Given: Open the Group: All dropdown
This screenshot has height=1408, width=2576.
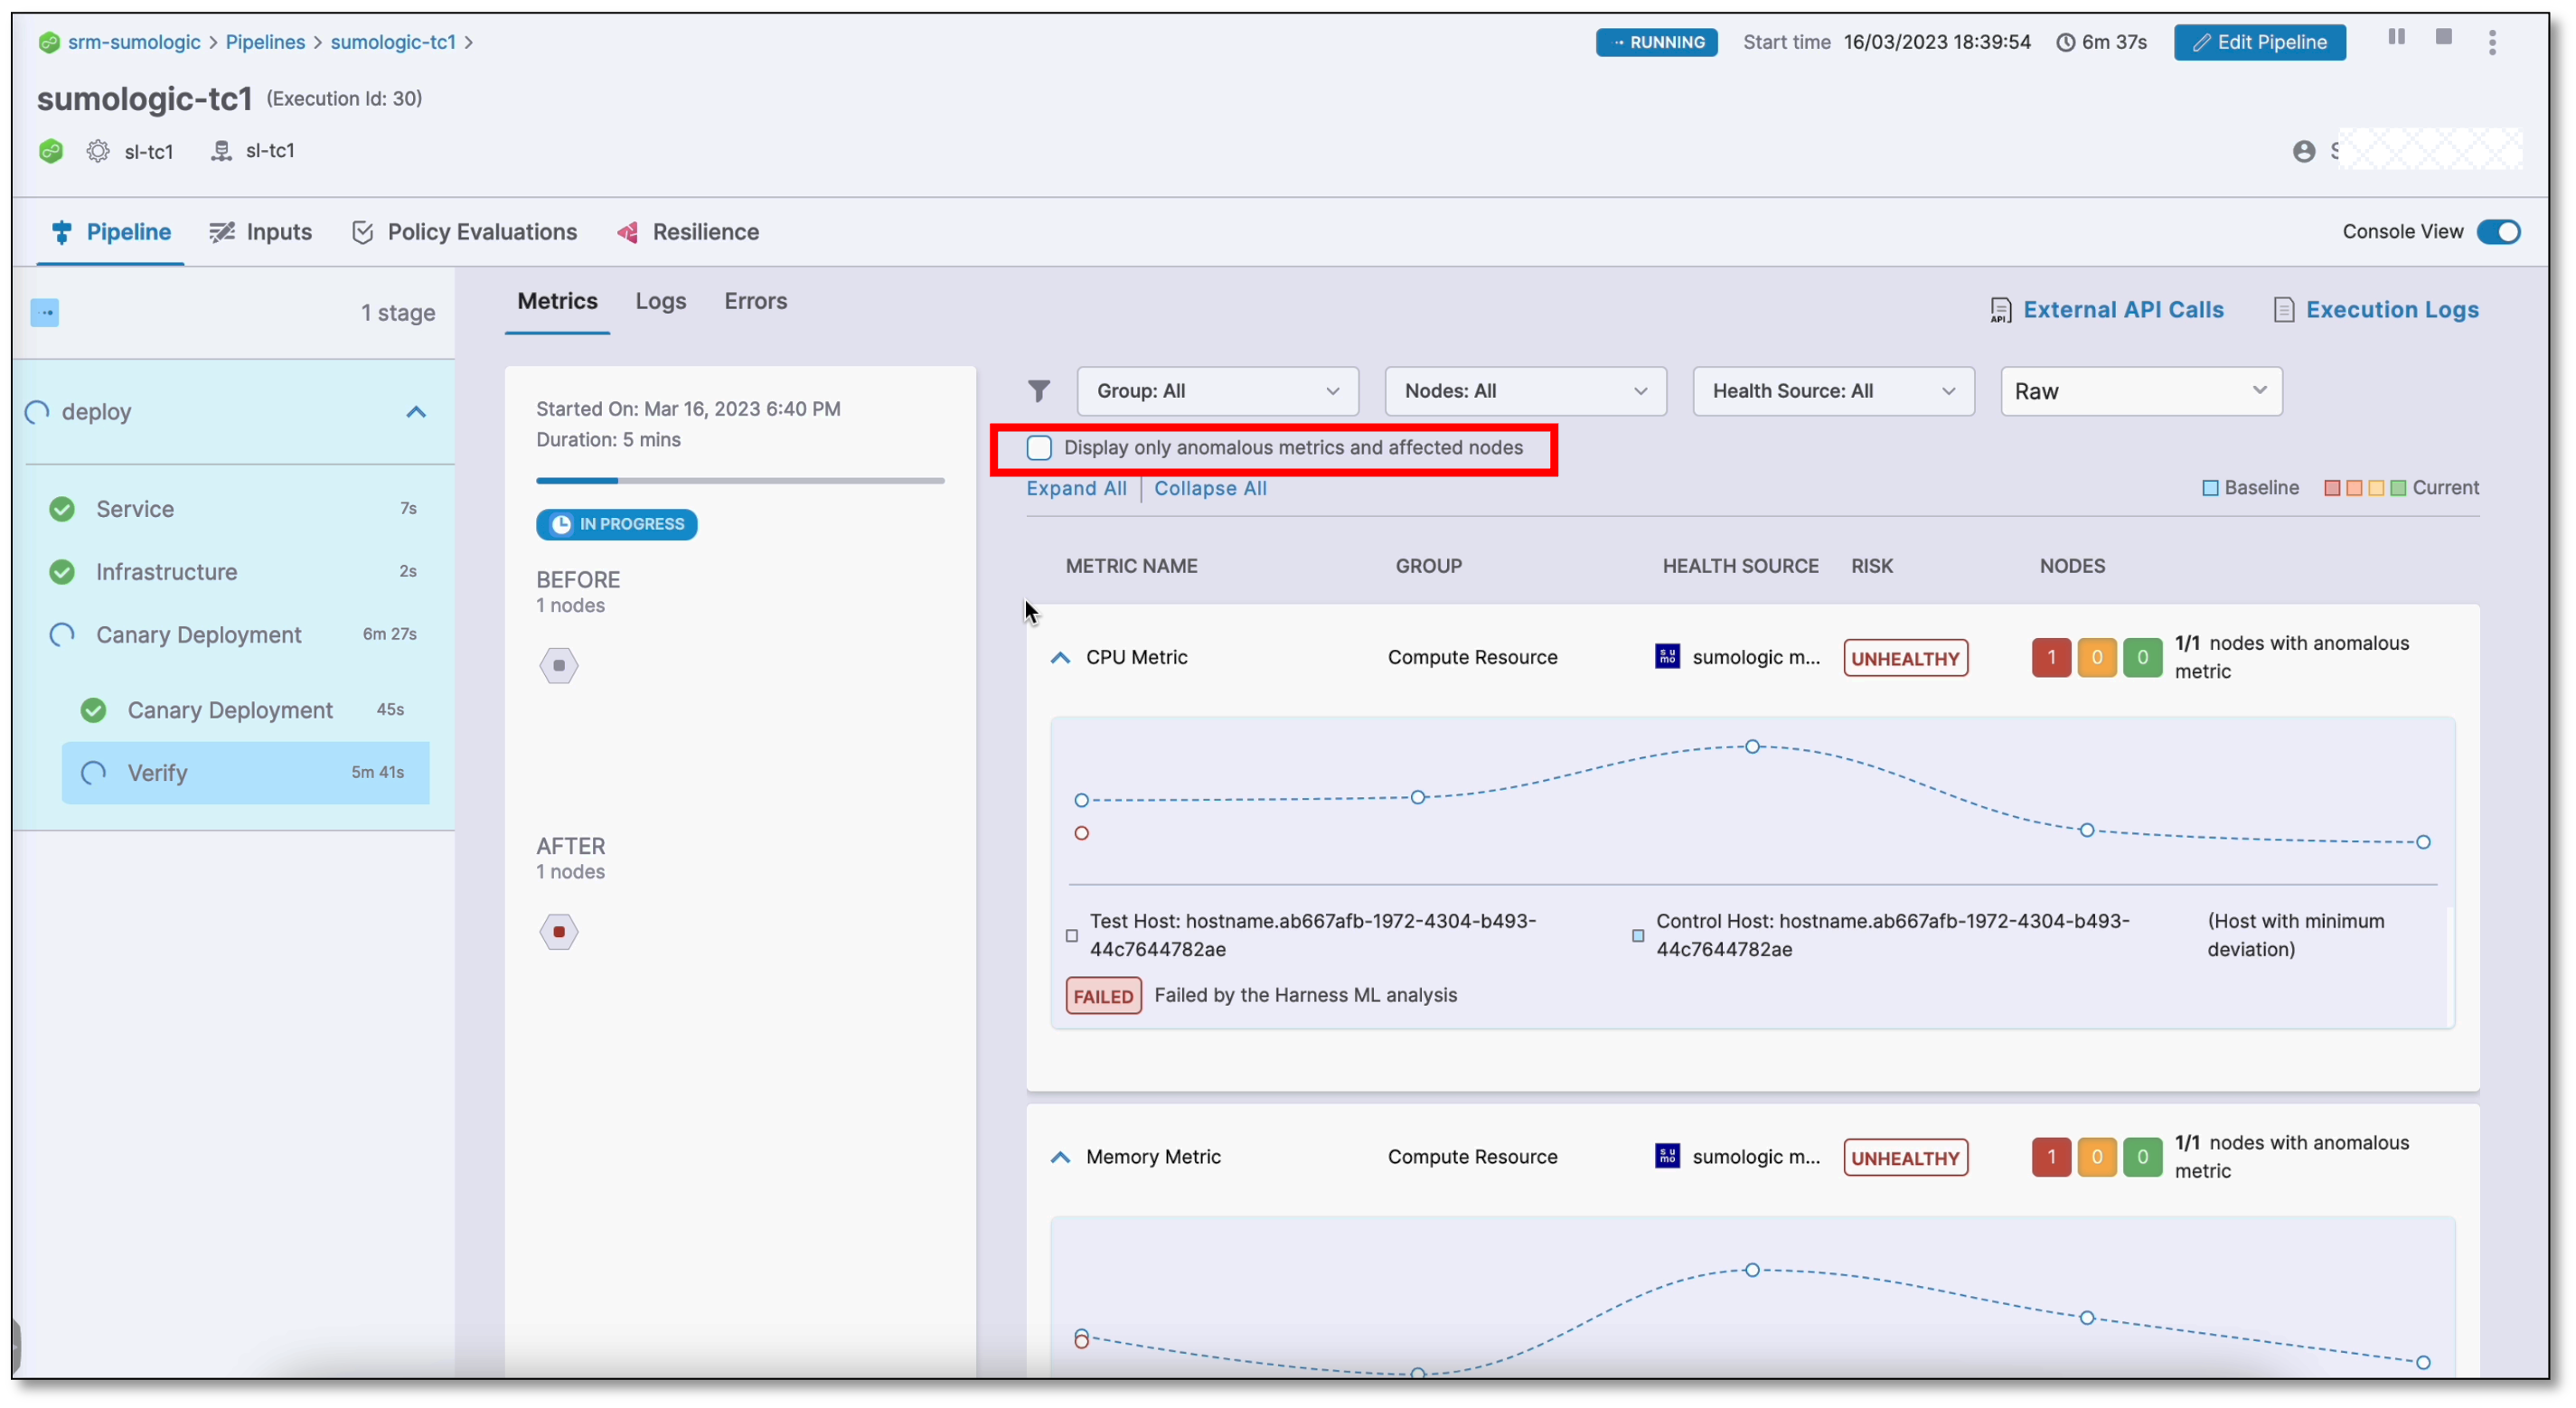Looking at the screenshot, I should 1217,391.
